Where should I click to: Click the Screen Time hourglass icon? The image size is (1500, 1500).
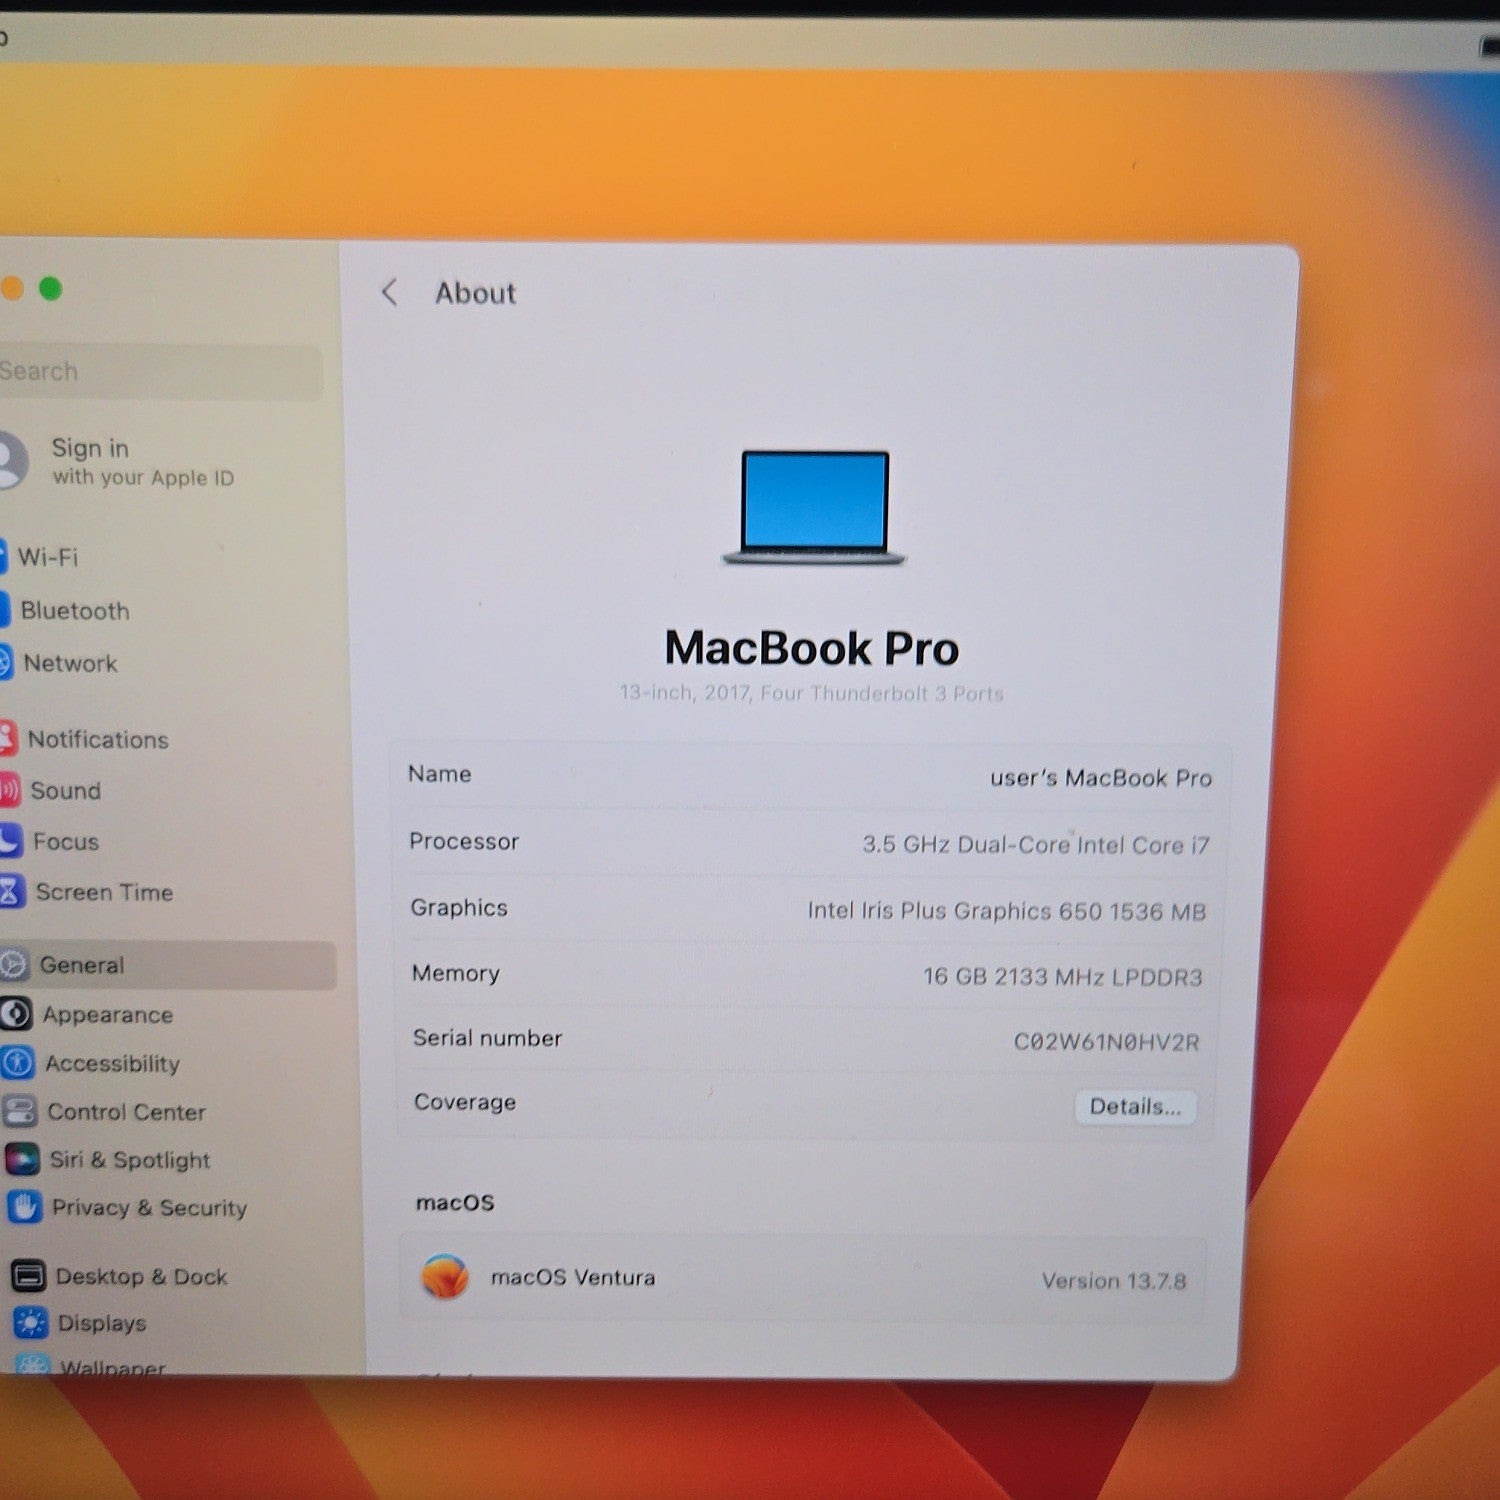coord(12,891)
